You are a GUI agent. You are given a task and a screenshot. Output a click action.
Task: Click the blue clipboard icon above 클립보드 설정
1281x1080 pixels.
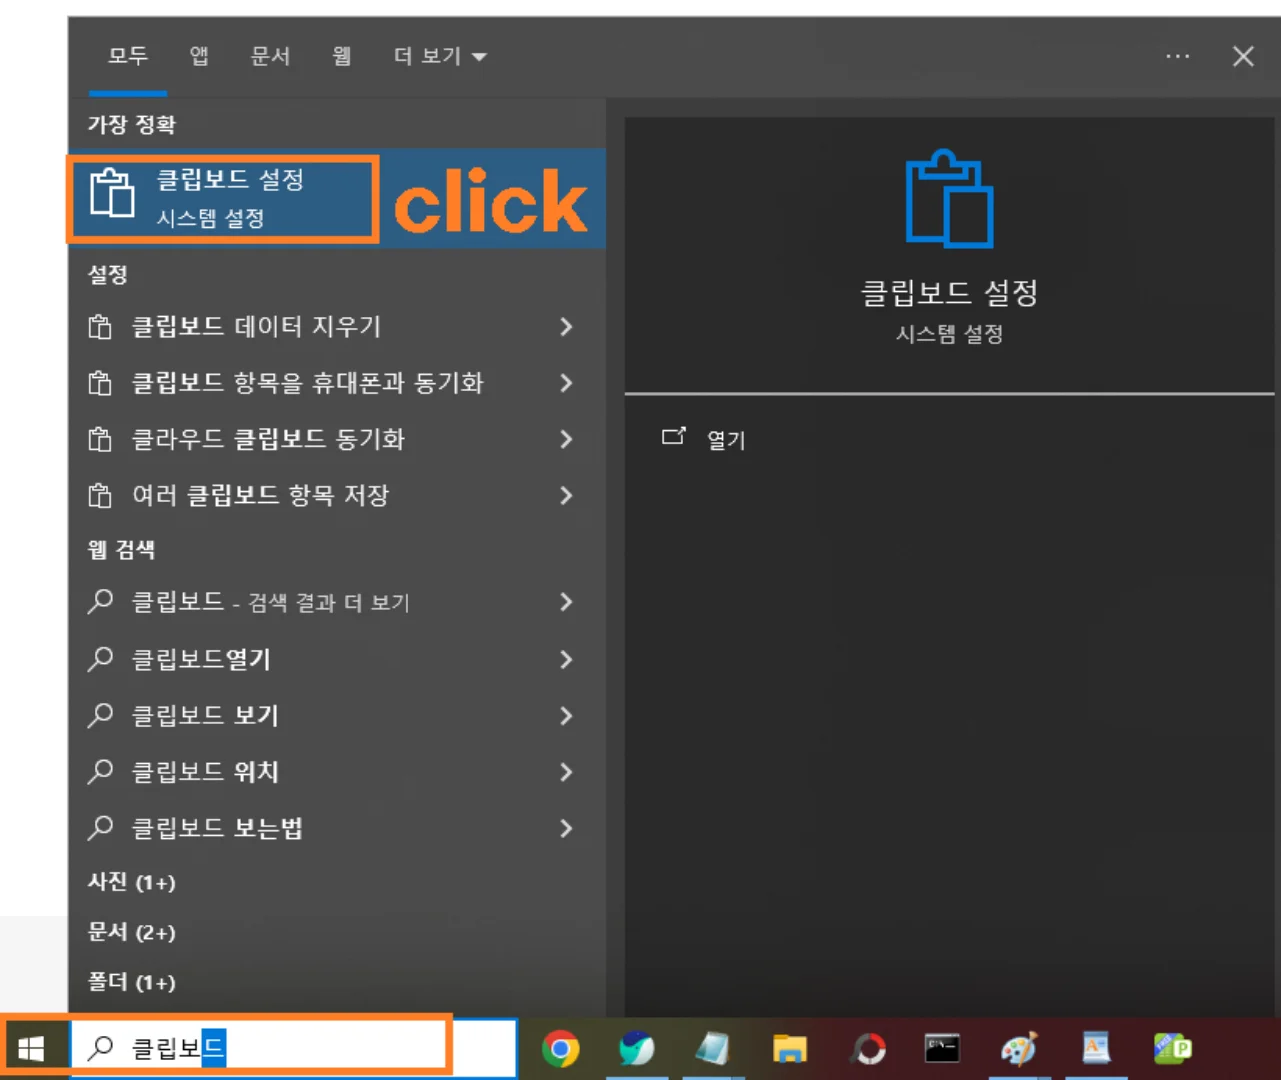[x=948, y=199]
